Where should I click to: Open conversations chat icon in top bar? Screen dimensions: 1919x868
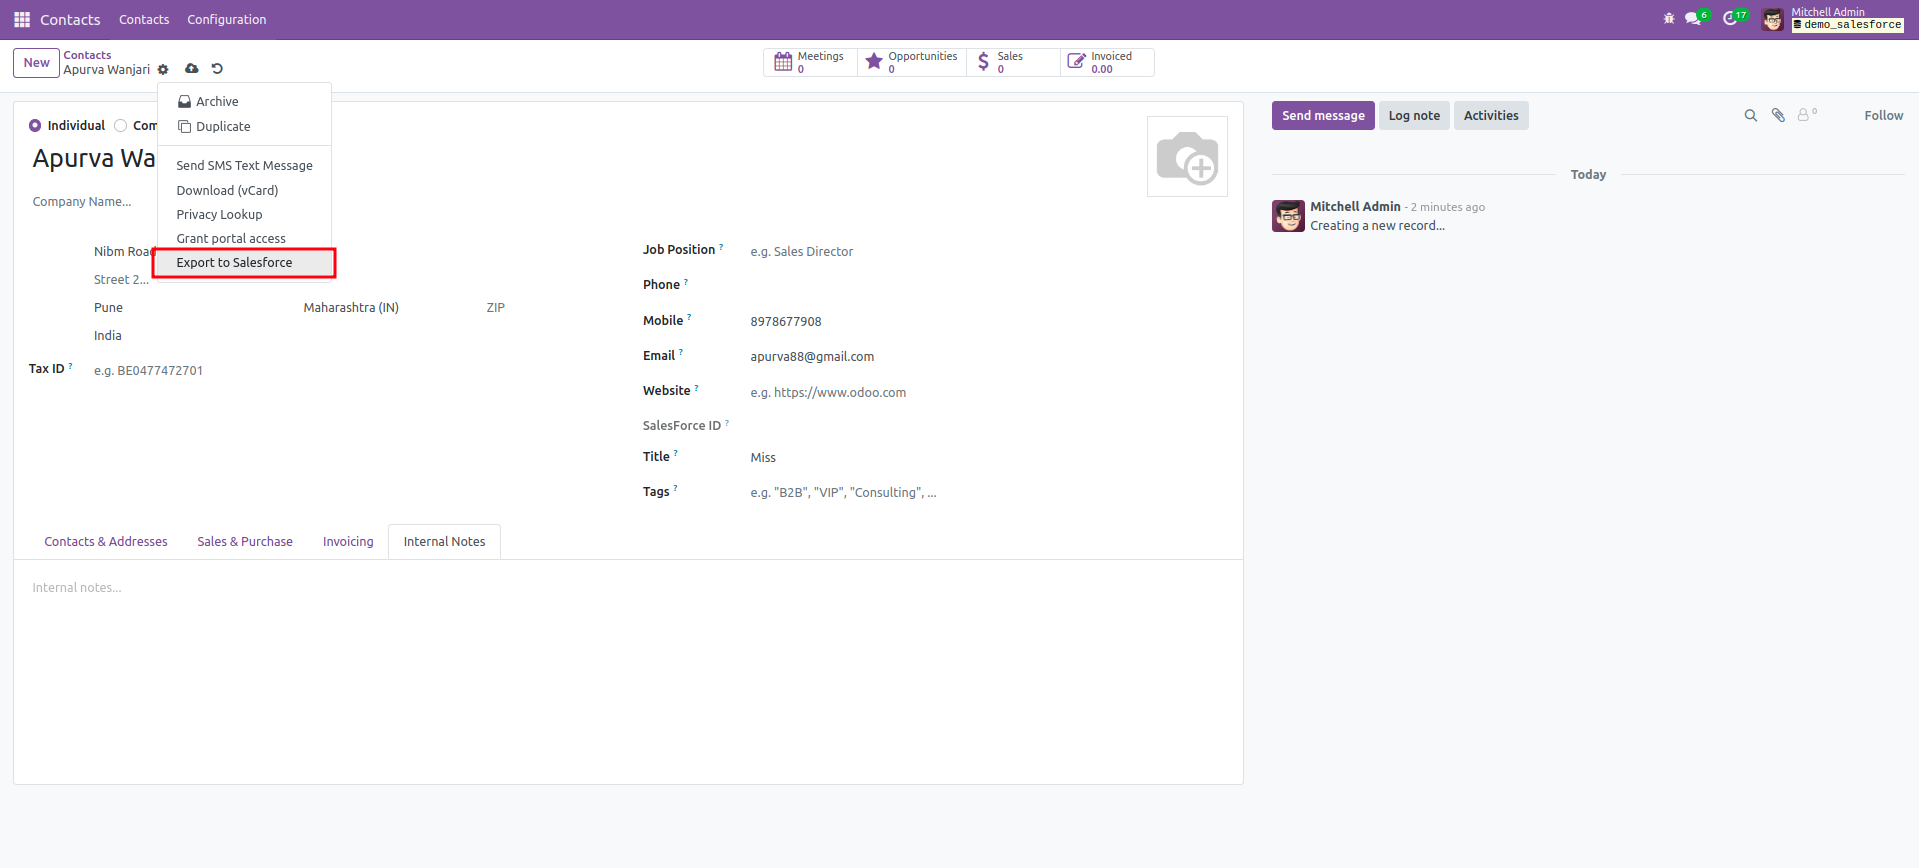(1693, 19)
